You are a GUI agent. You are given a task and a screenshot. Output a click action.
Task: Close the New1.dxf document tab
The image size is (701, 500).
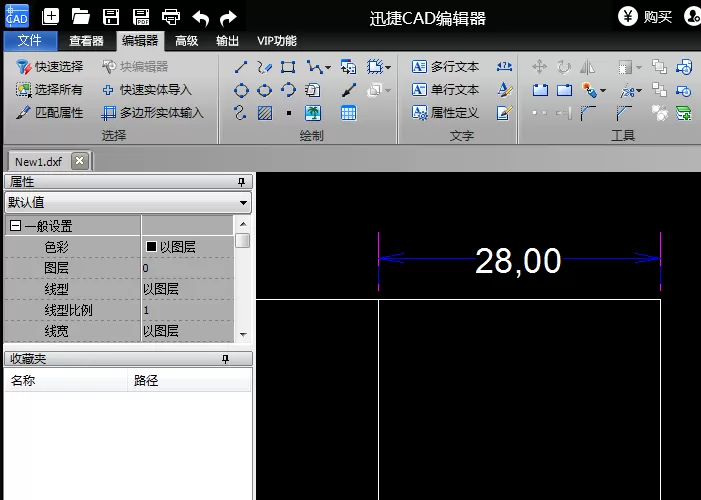(80, 161)
